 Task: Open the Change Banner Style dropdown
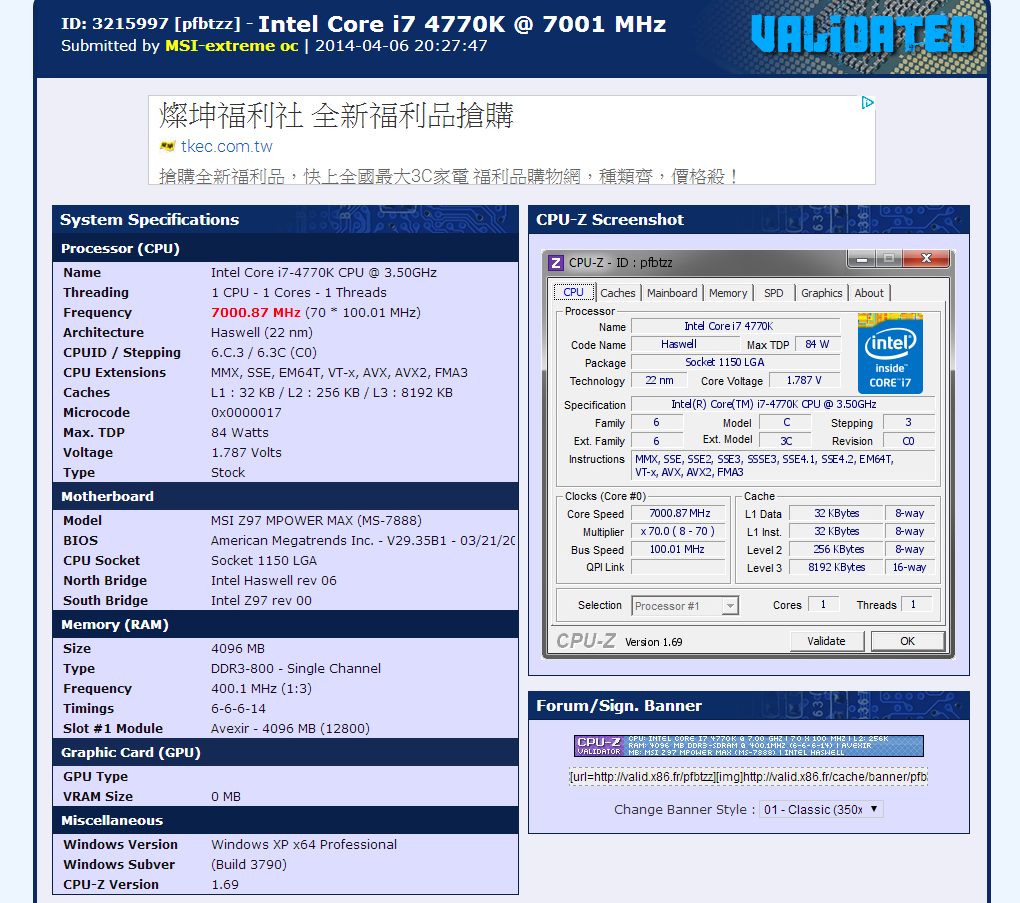coord(822,809)
